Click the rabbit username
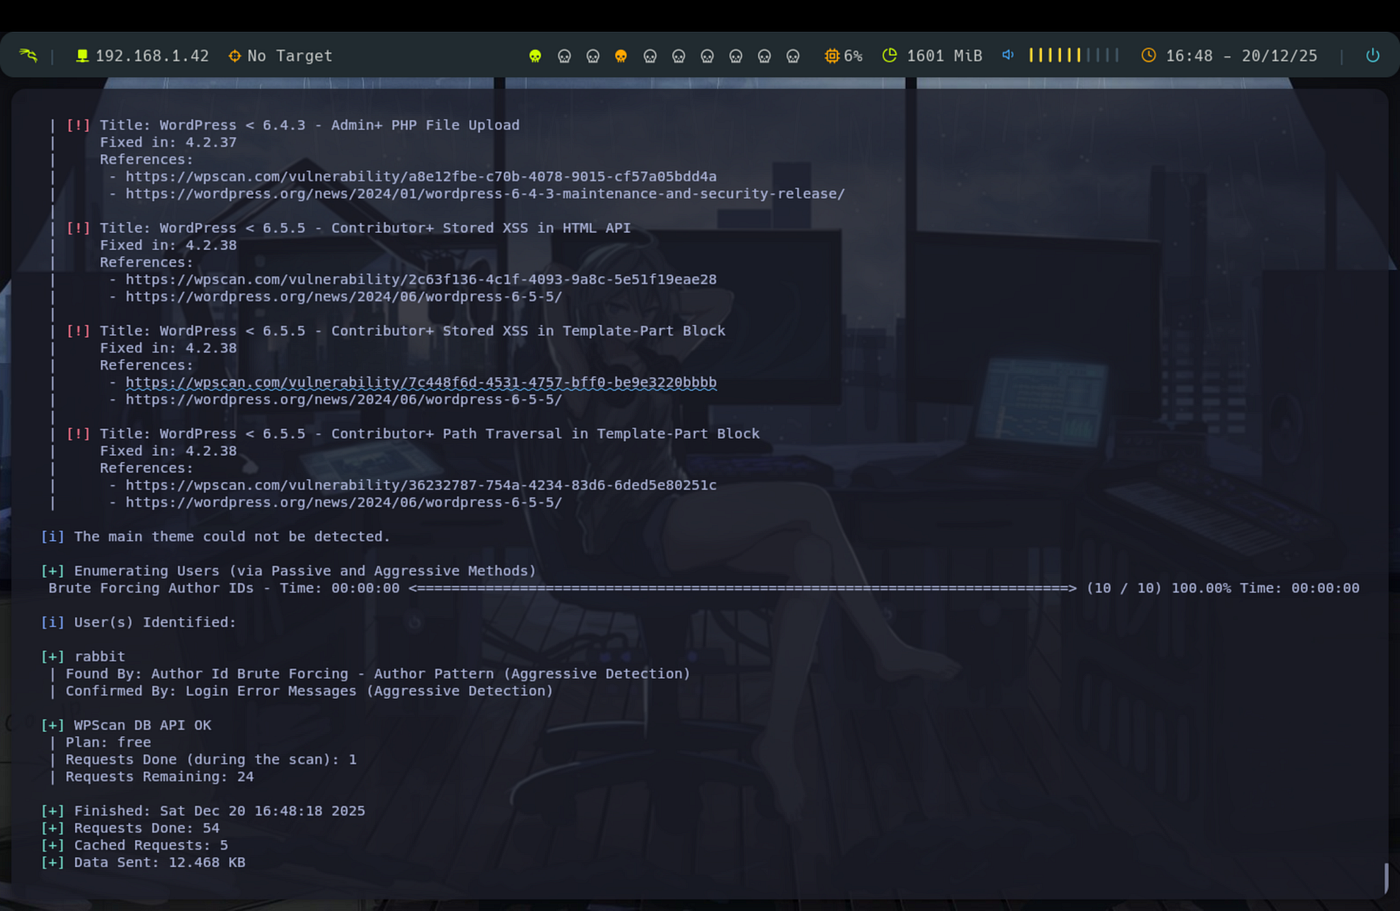Viewport: 1400px width, 911px height. coord(100,657)
